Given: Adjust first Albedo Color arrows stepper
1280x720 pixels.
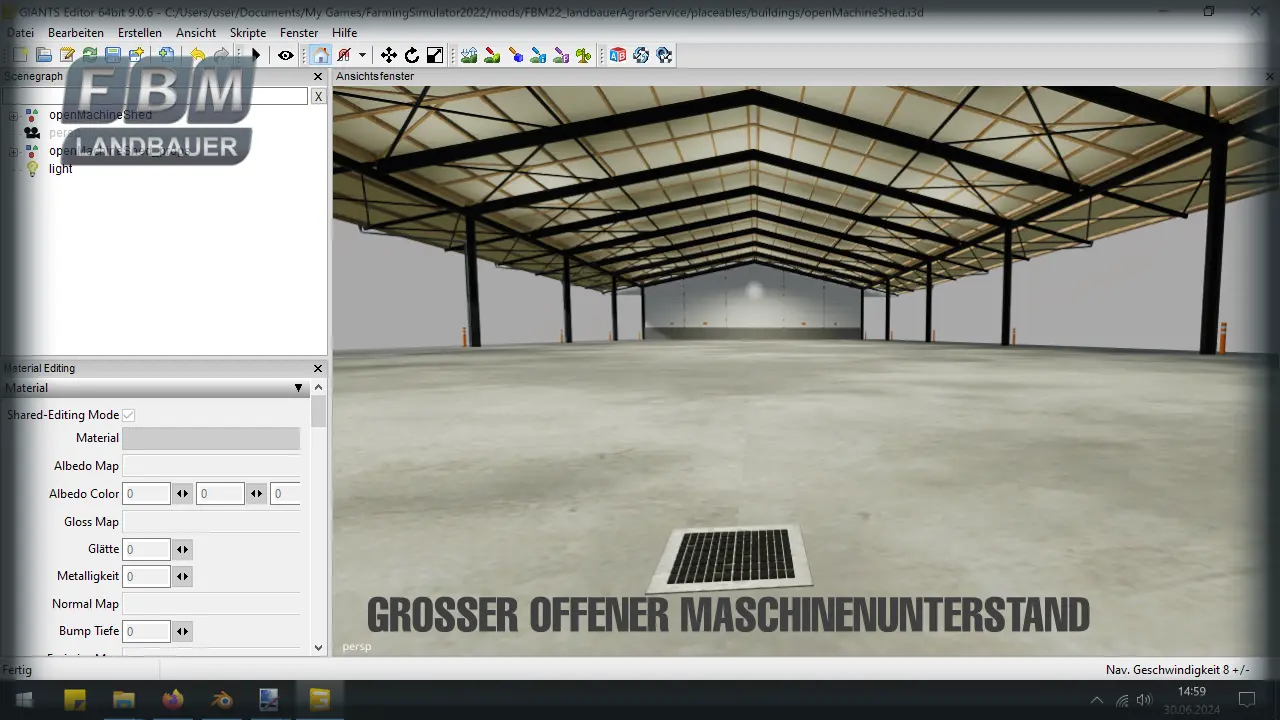Looking at the screenshot, I should coord(182,494).
